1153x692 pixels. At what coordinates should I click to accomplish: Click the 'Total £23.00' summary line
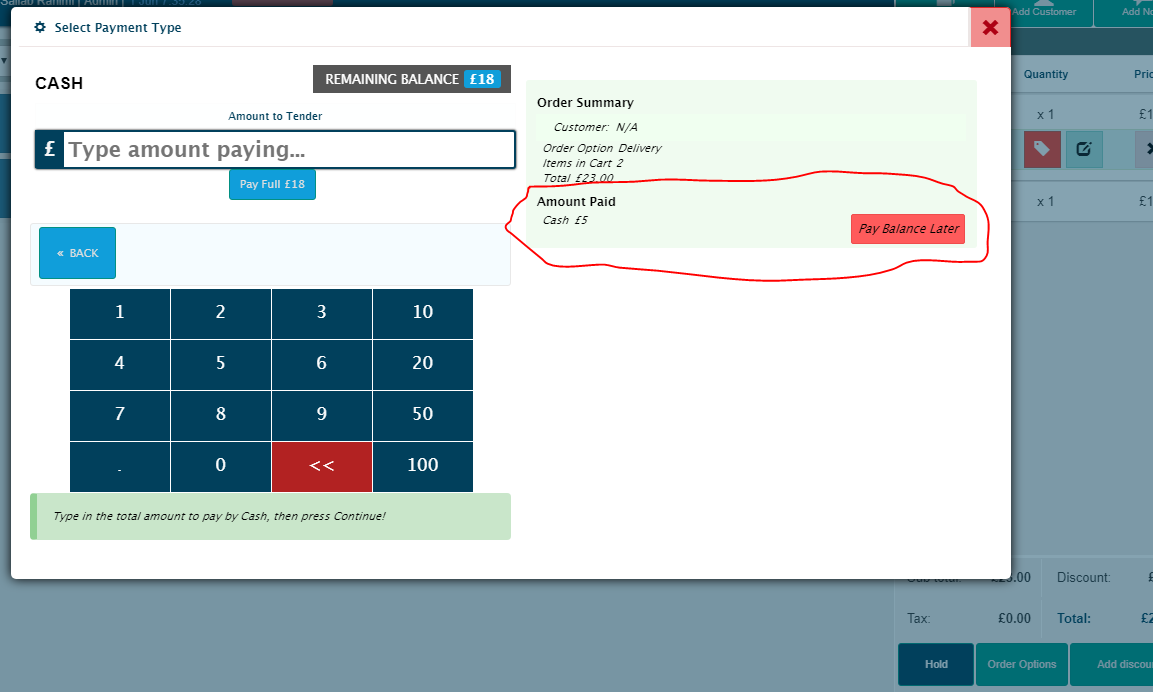tap(578, 178)
